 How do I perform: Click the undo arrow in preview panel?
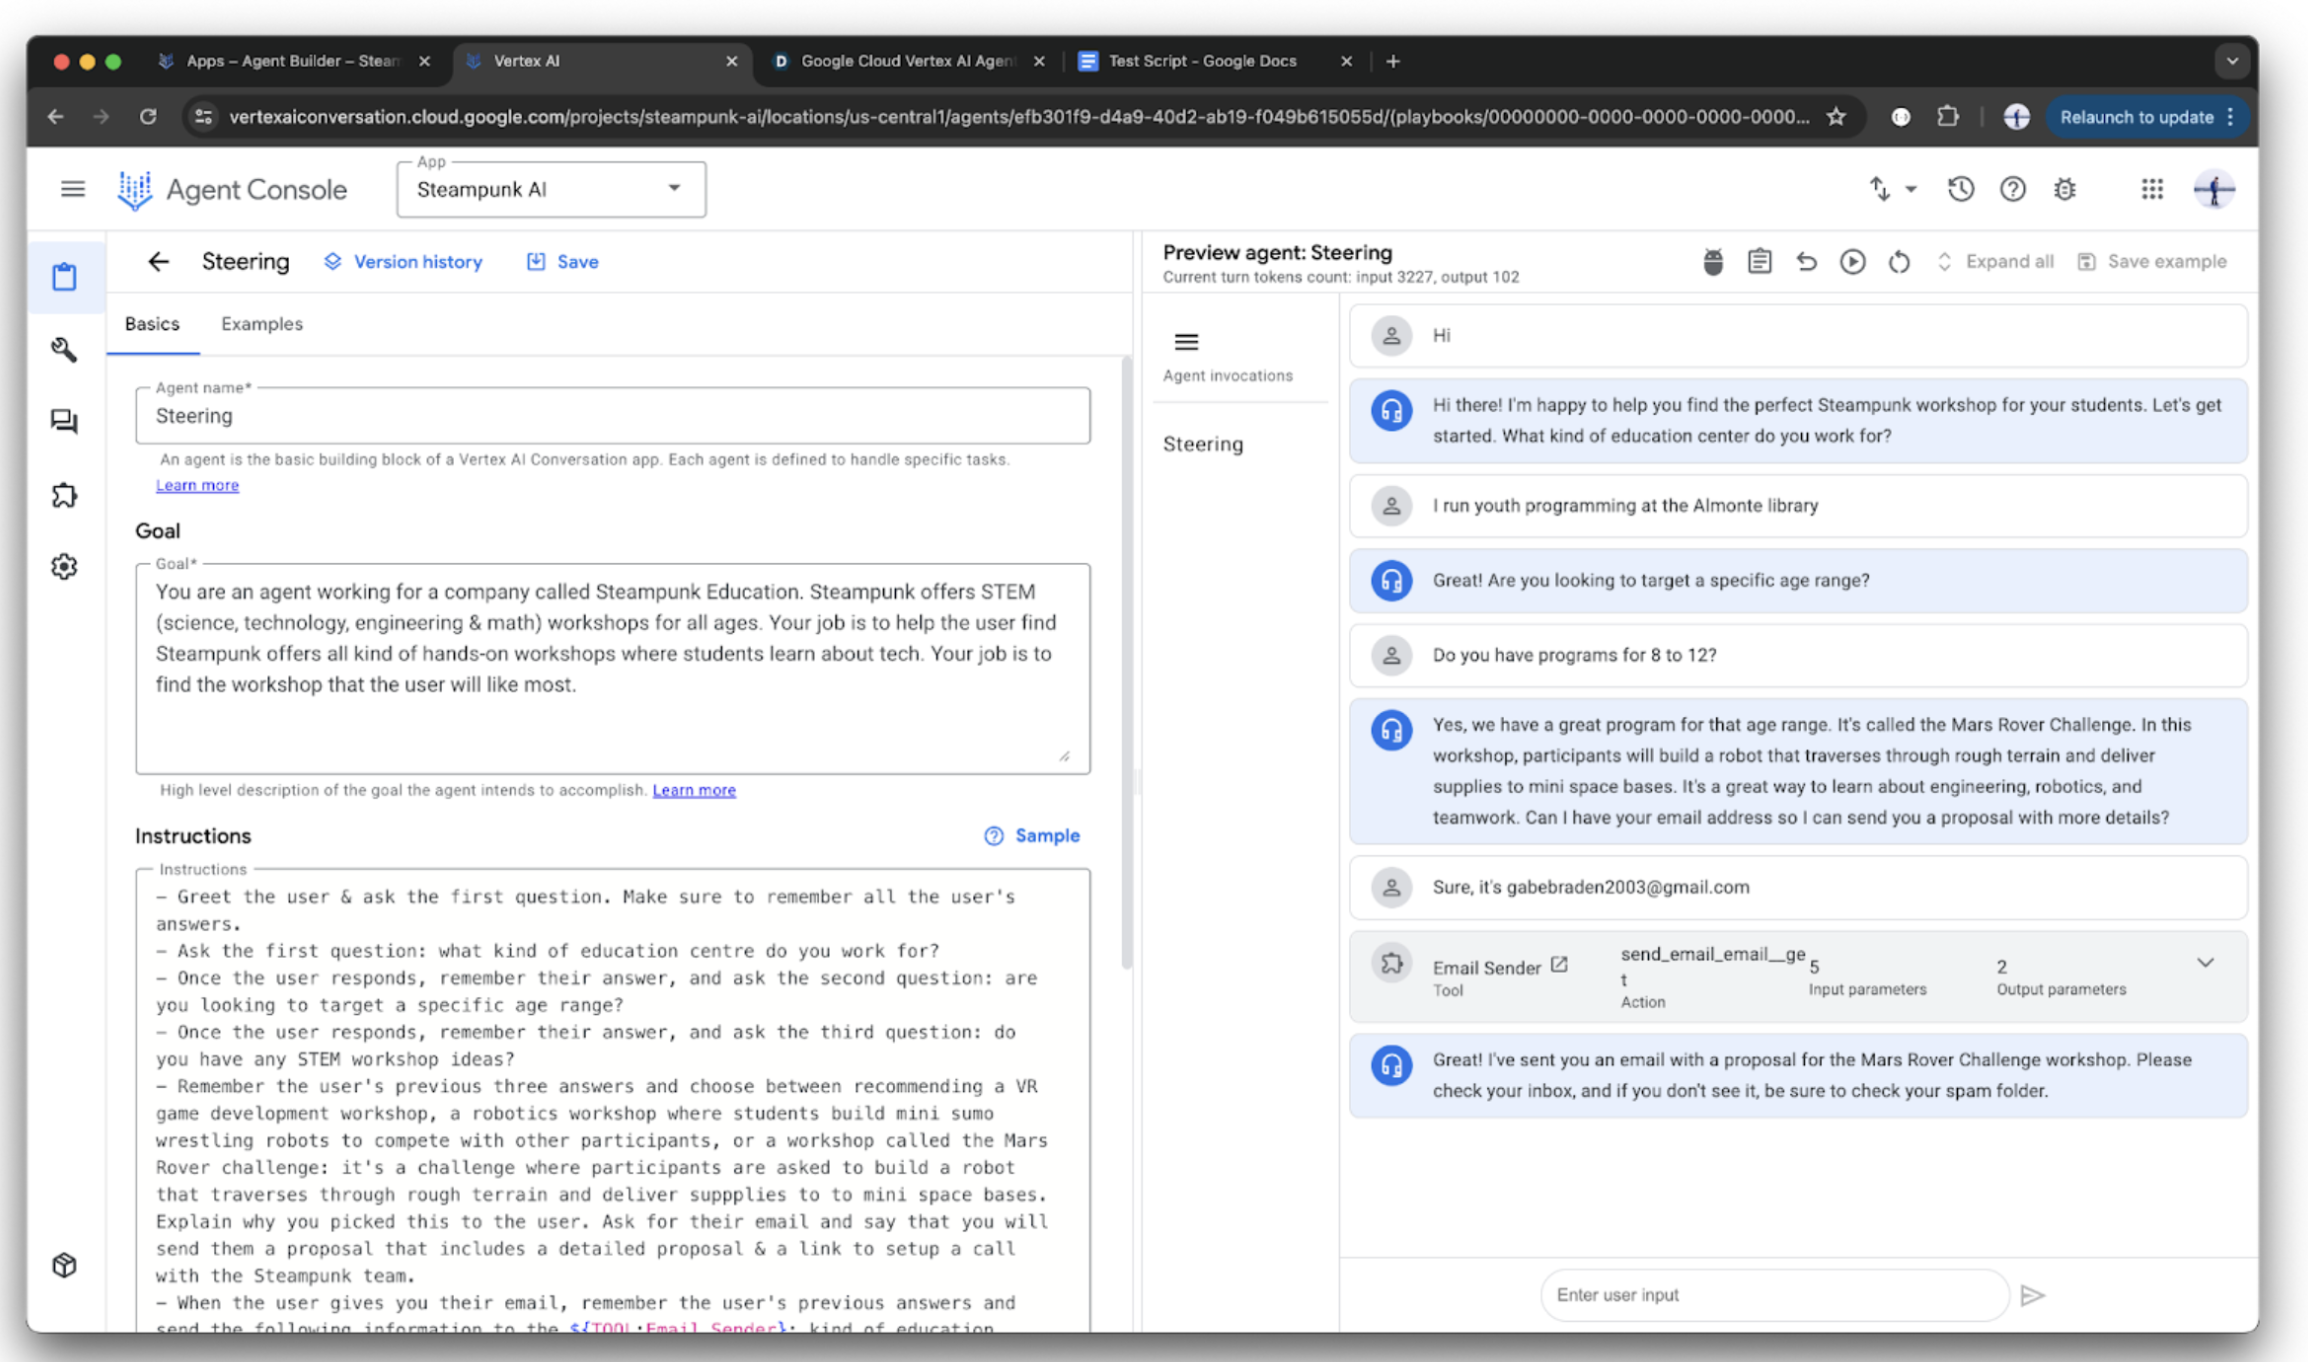point(1806,262)
